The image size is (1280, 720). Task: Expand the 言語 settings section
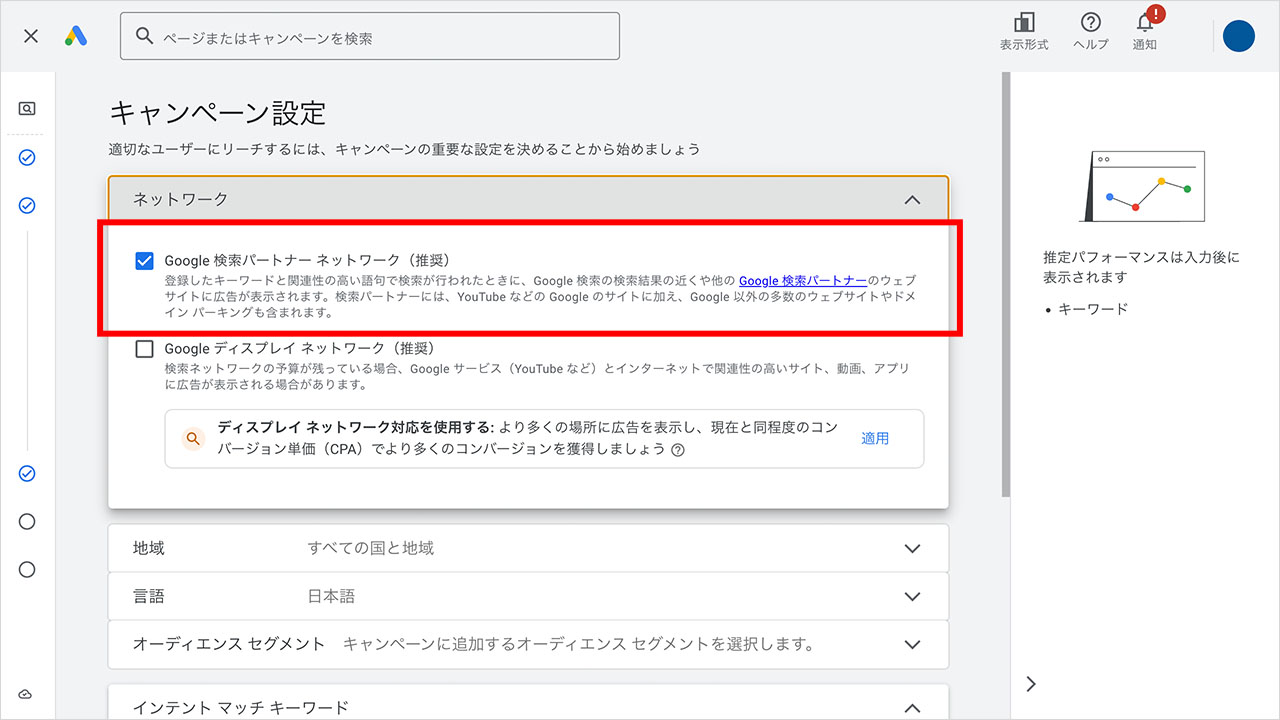(x=911, y=596)
